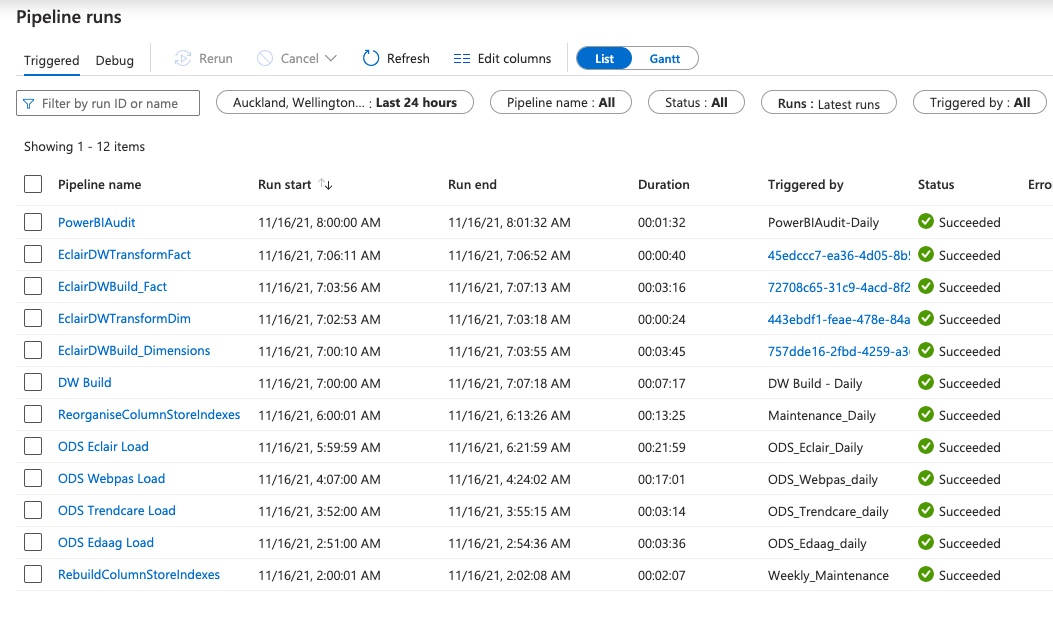Check the ODS Eclair Load row checkbox

tap(33, 446)
